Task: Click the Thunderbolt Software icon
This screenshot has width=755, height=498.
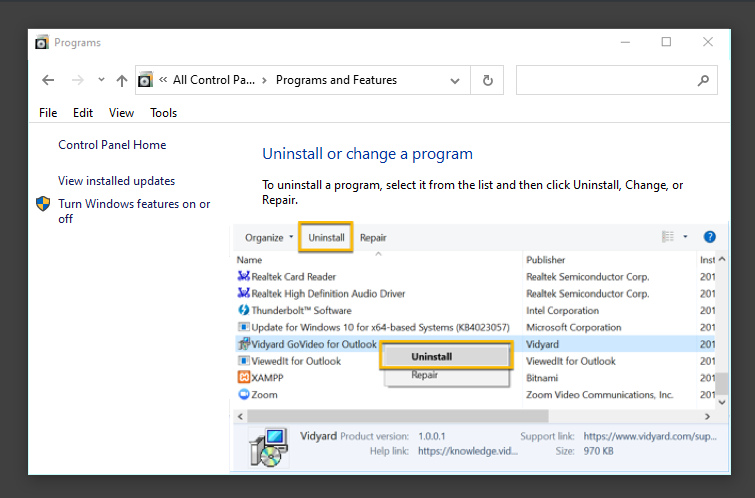Action: tap(244, 310)
